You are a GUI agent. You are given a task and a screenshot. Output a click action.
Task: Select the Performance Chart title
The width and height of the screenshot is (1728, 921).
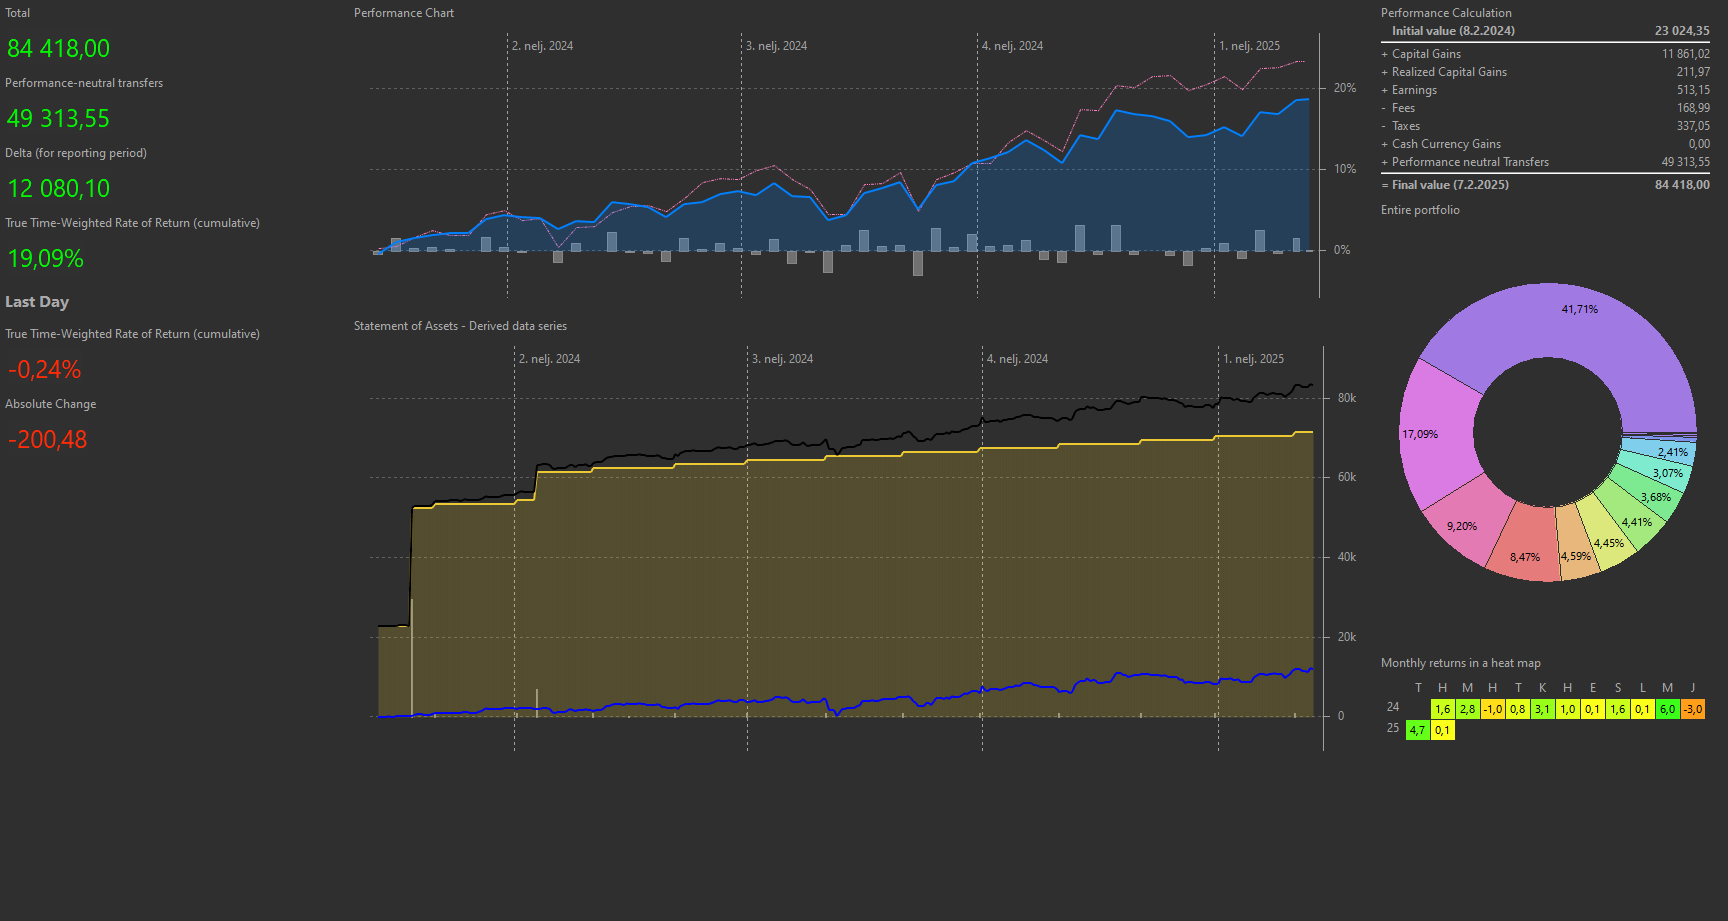point(403,12)
